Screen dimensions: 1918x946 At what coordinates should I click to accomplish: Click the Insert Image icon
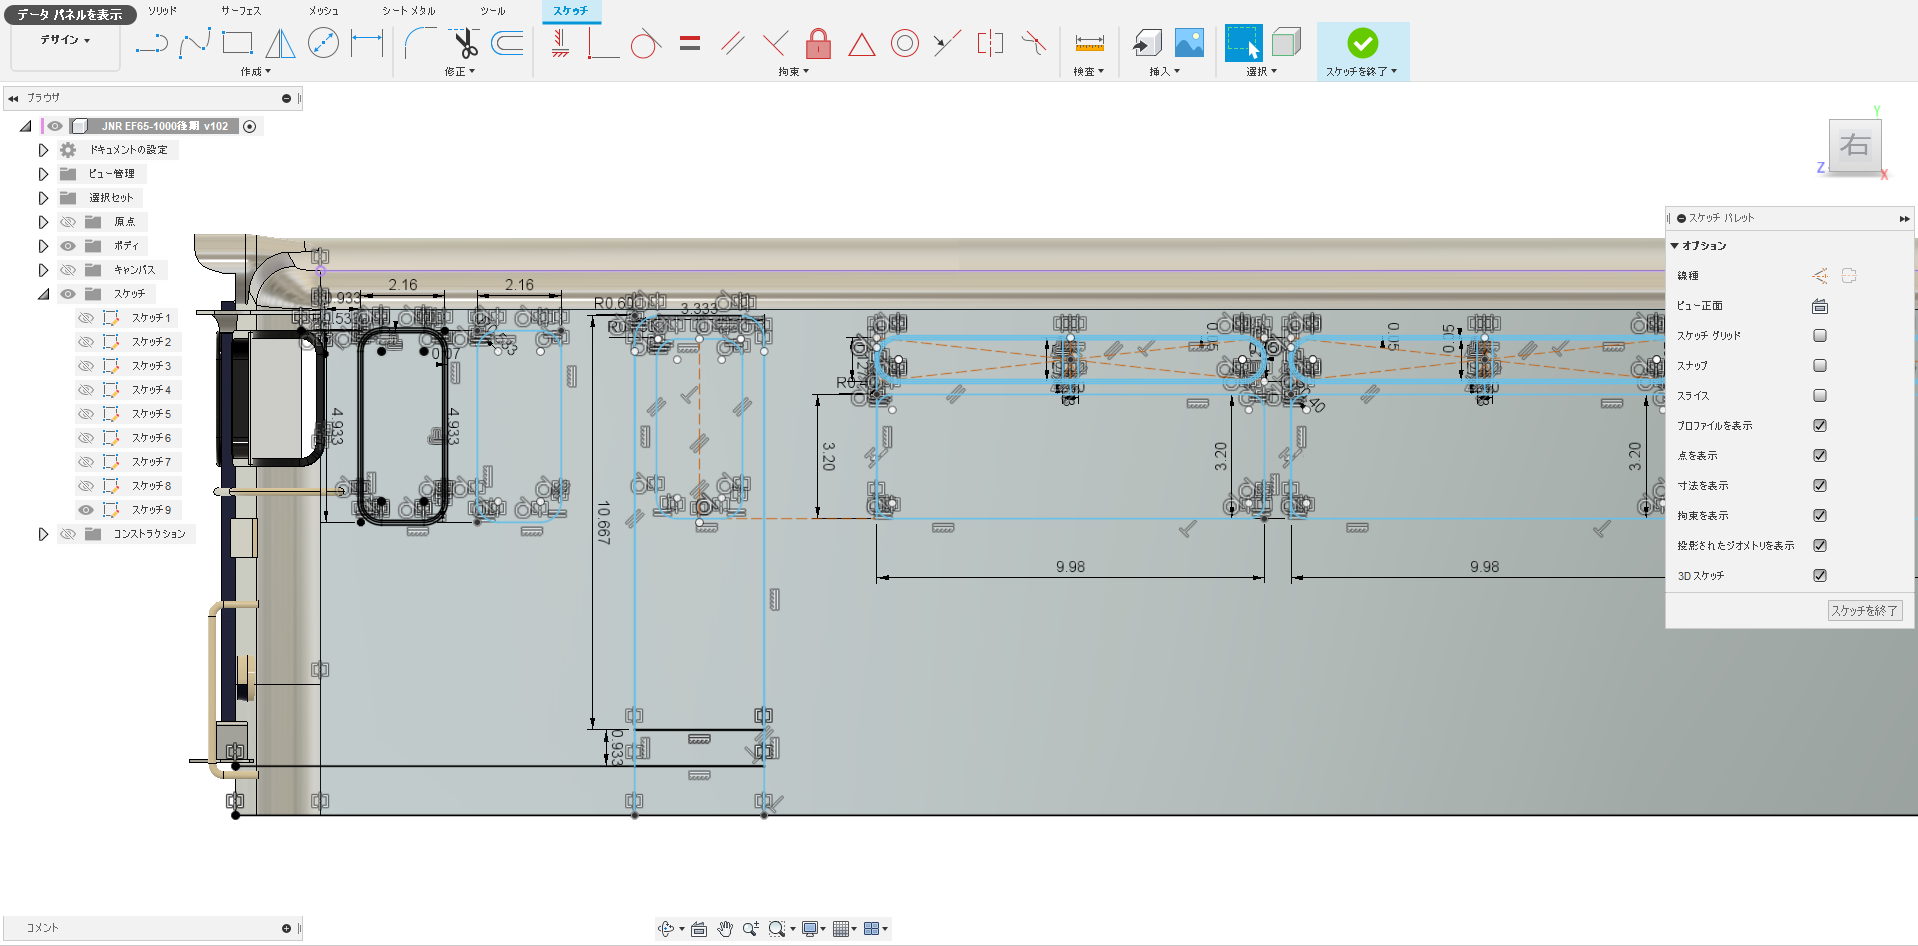pyautogui.click(x=1189, y=43)
